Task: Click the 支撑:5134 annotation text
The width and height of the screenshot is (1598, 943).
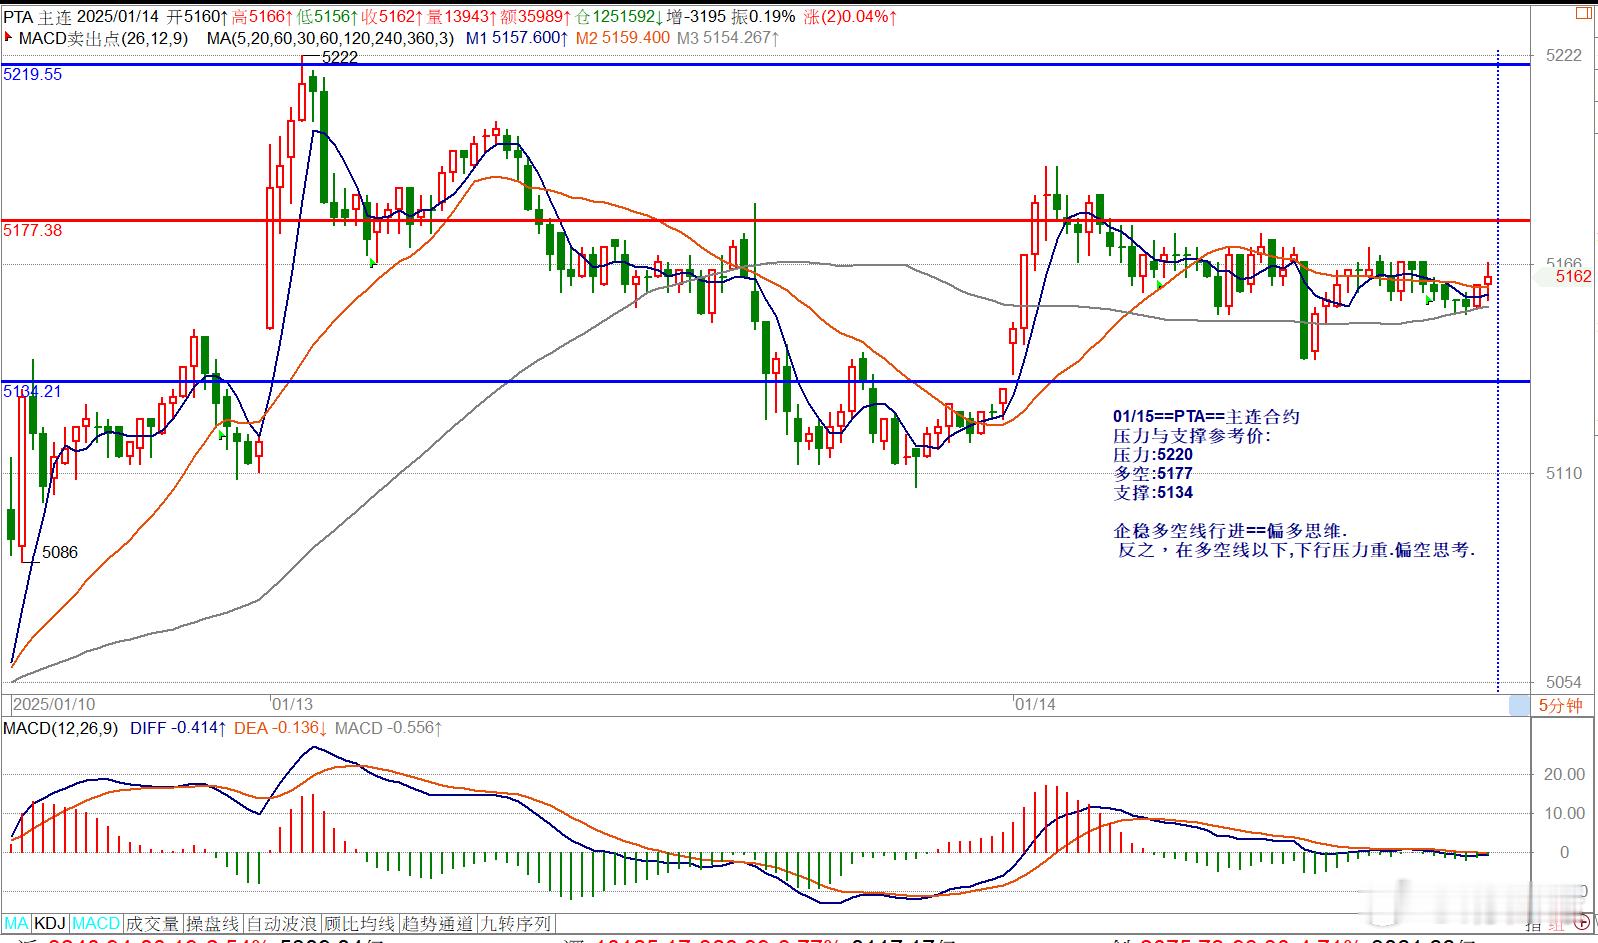Action: pyautogui.click(x=1153, y=492)
